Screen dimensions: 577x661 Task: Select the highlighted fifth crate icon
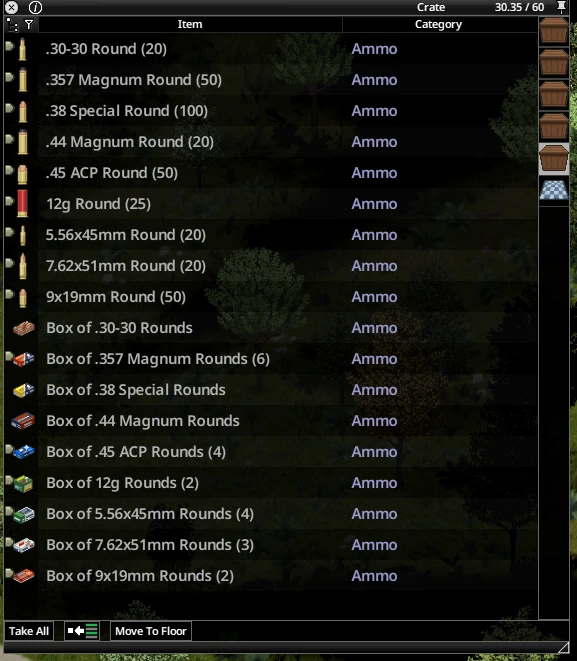coord(554,158)
